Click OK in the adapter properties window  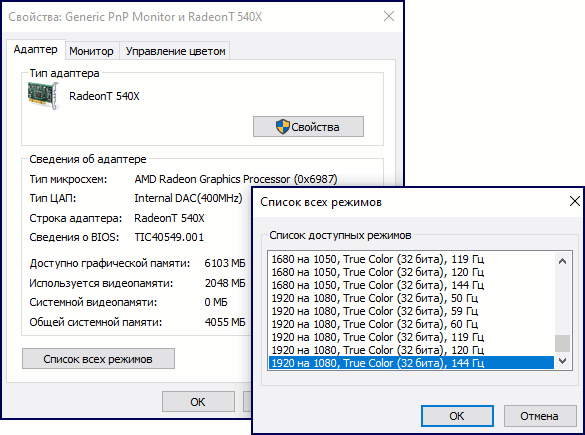click(198, 402)
